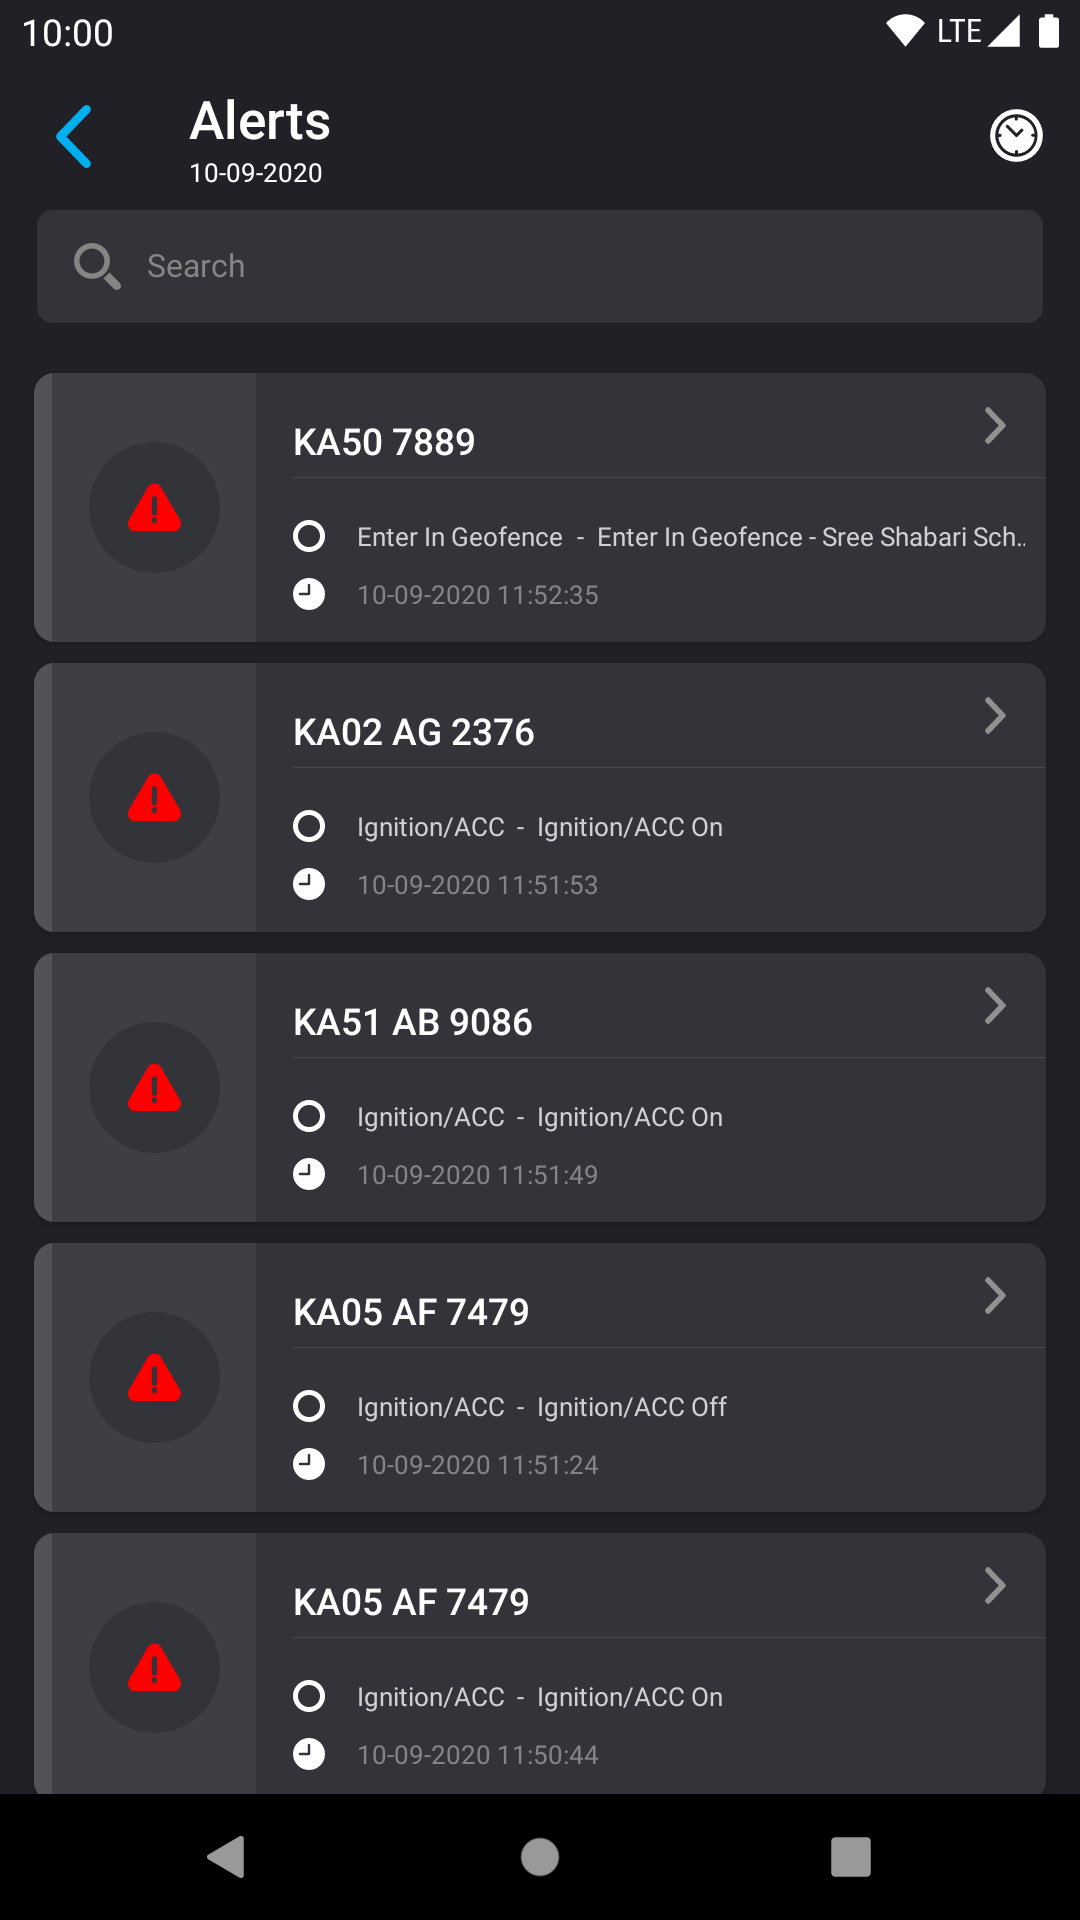Tap the clock icon next to 11:52:35

point(309,594)
